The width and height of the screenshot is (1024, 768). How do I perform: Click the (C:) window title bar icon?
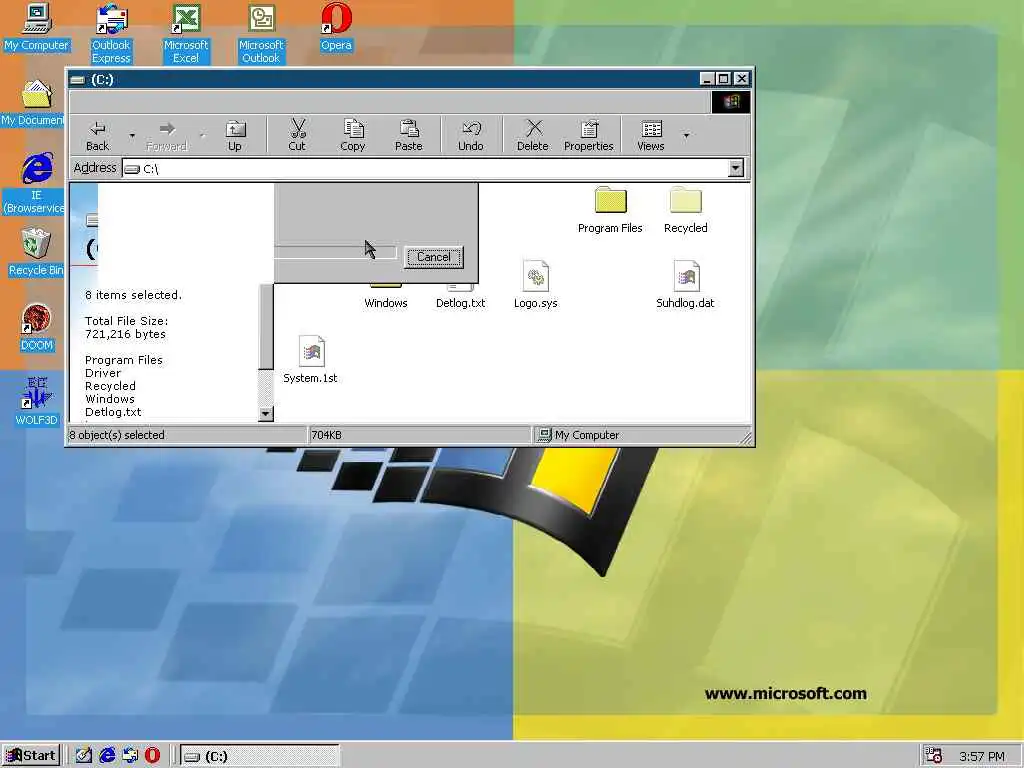pos(78,80)
